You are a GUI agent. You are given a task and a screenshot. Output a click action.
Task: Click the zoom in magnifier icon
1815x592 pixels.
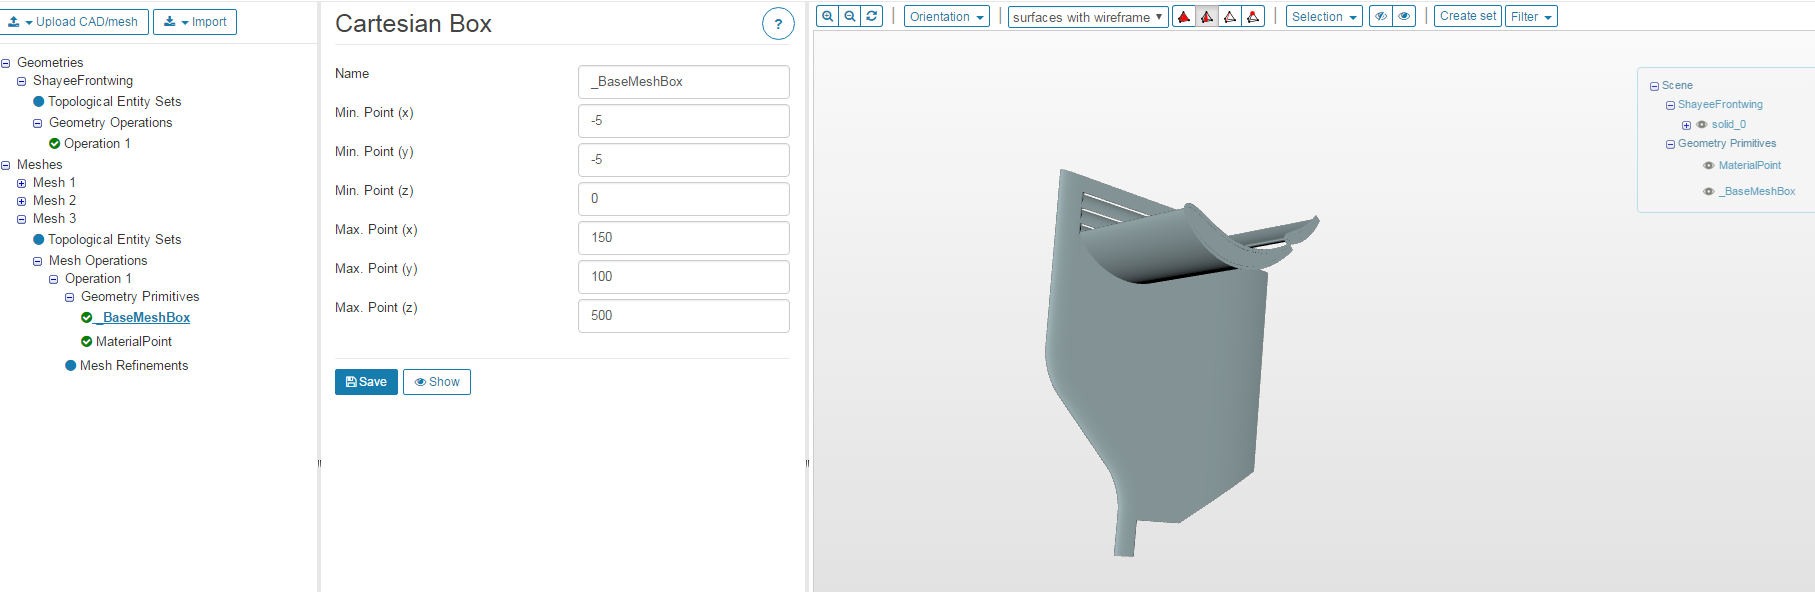(827, 16)
